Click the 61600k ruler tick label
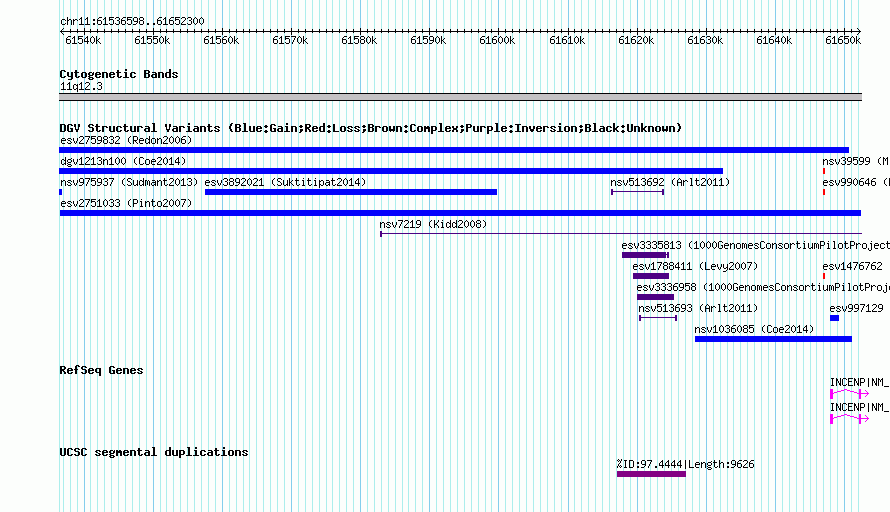Screen dimensions: 890x512 [x=497, y=40]
